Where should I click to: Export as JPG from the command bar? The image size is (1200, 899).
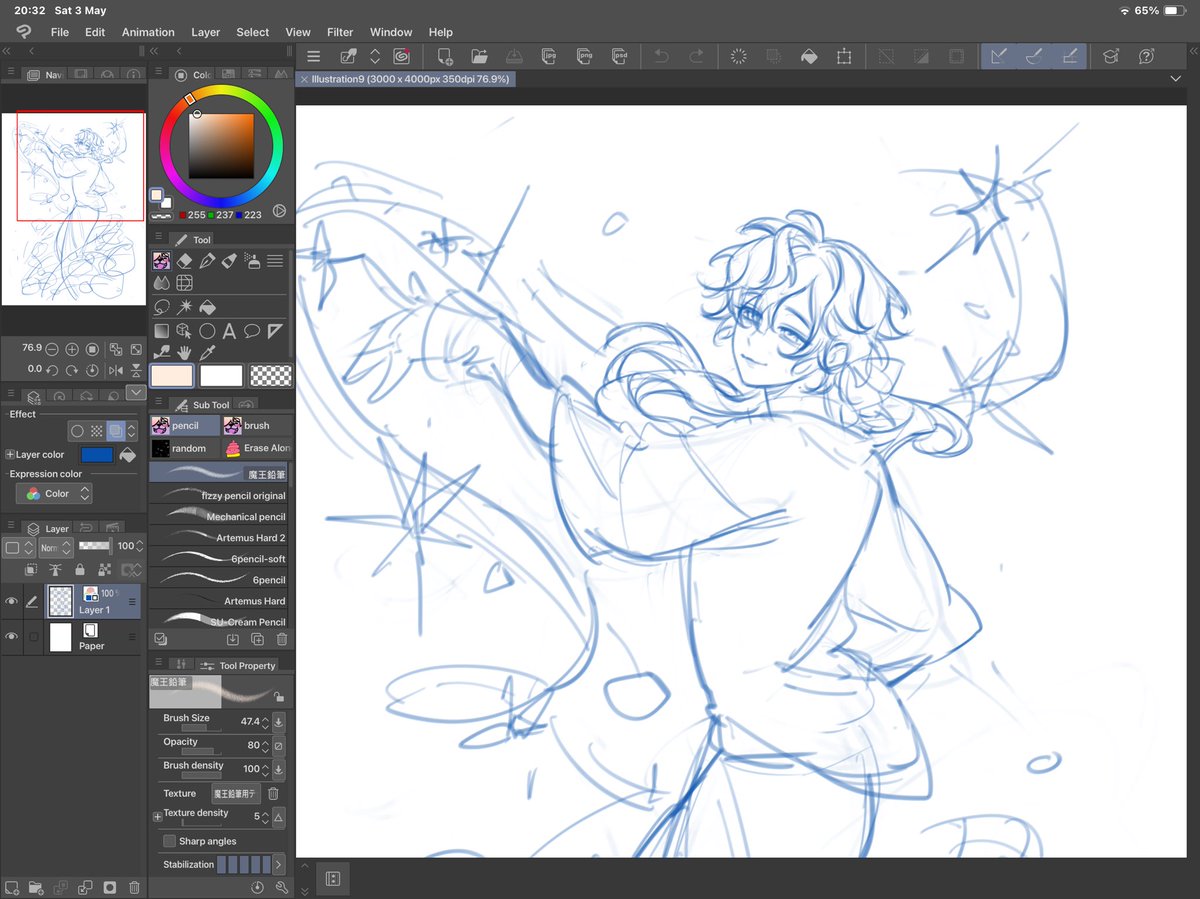[549, 57]
